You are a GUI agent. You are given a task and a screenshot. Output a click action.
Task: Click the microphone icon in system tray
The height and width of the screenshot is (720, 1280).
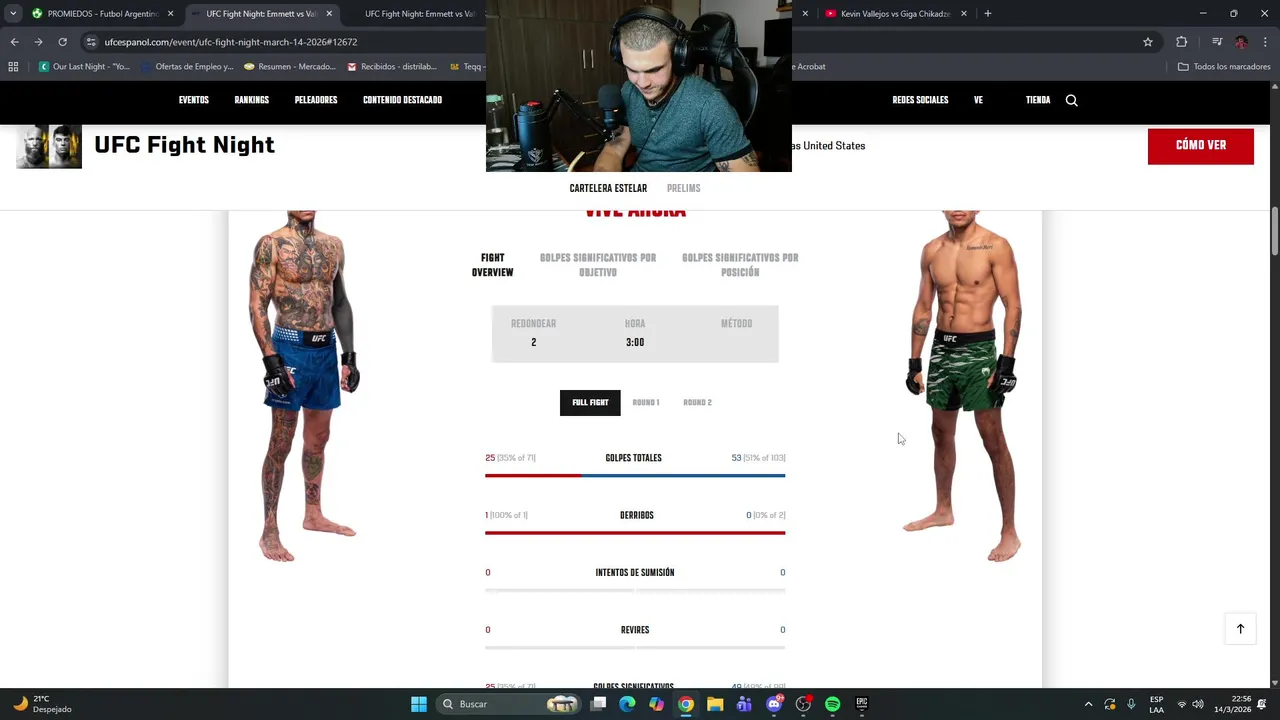(1131, 704)
